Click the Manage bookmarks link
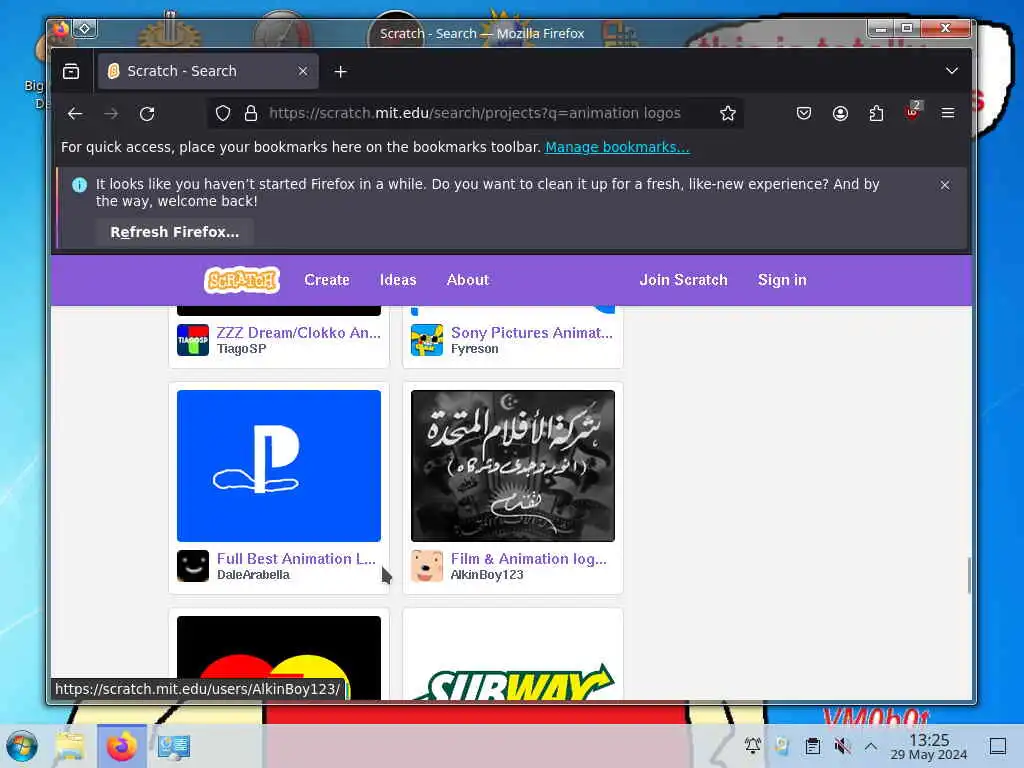 (x=617, y=148)
